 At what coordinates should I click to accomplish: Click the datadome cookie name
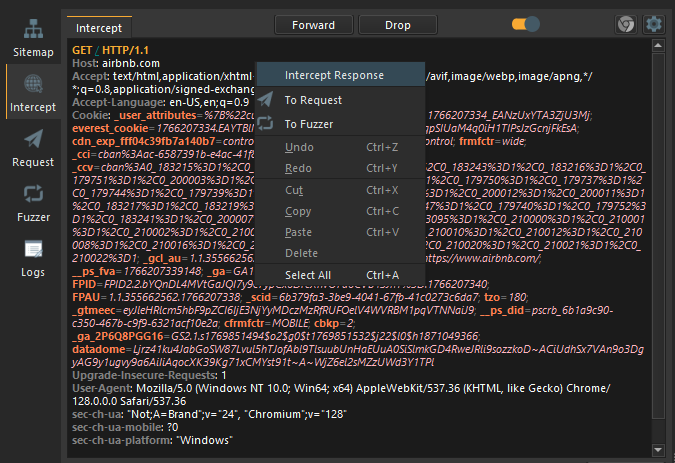tap(99, 349)
